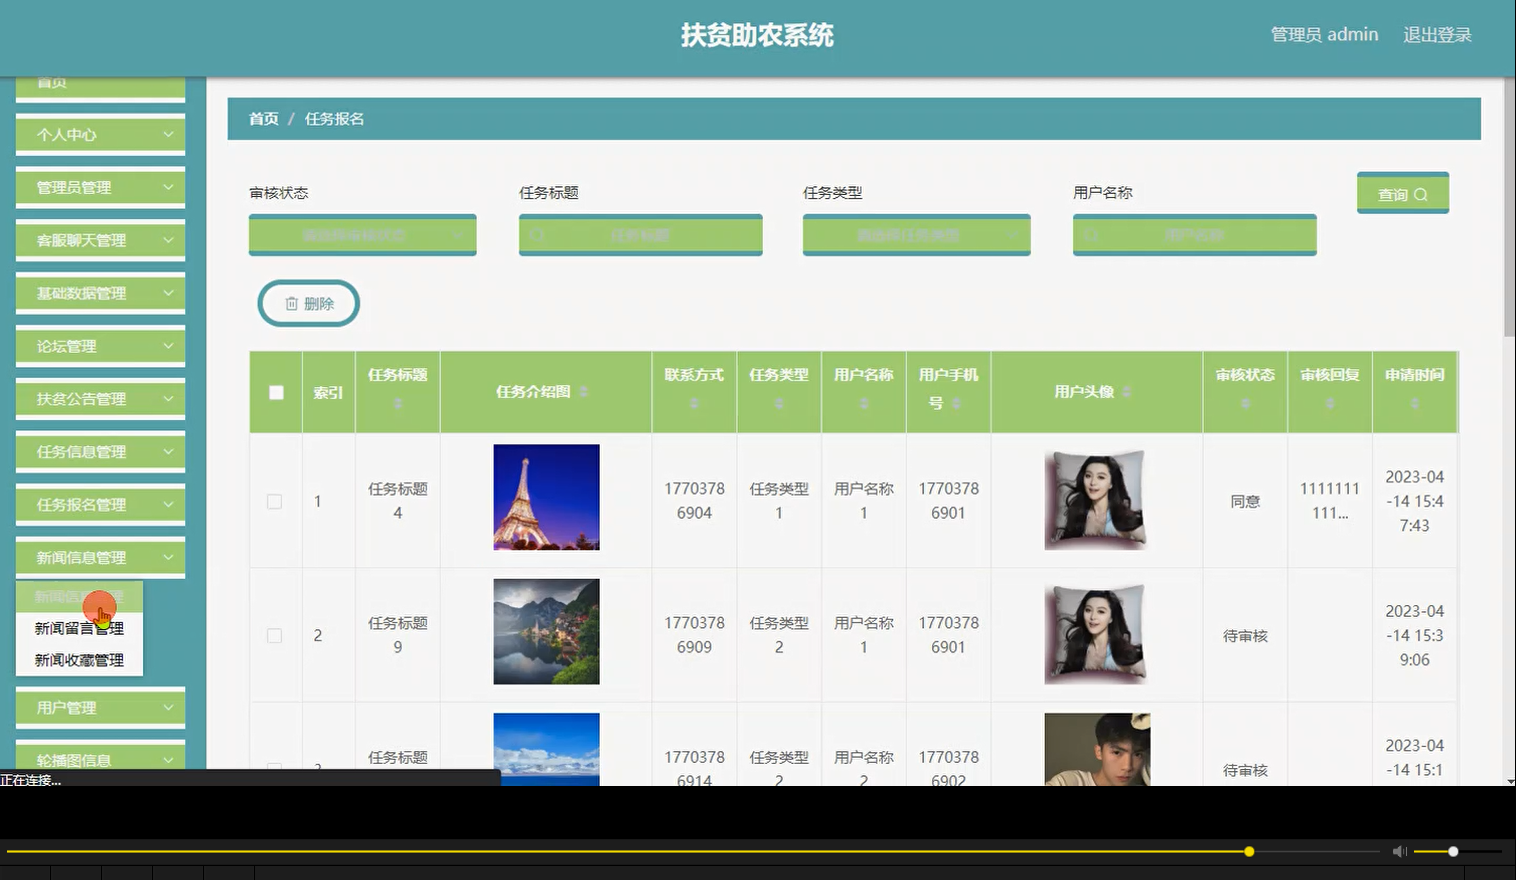Click the 1111111111... reply cell

[1330, 500]
